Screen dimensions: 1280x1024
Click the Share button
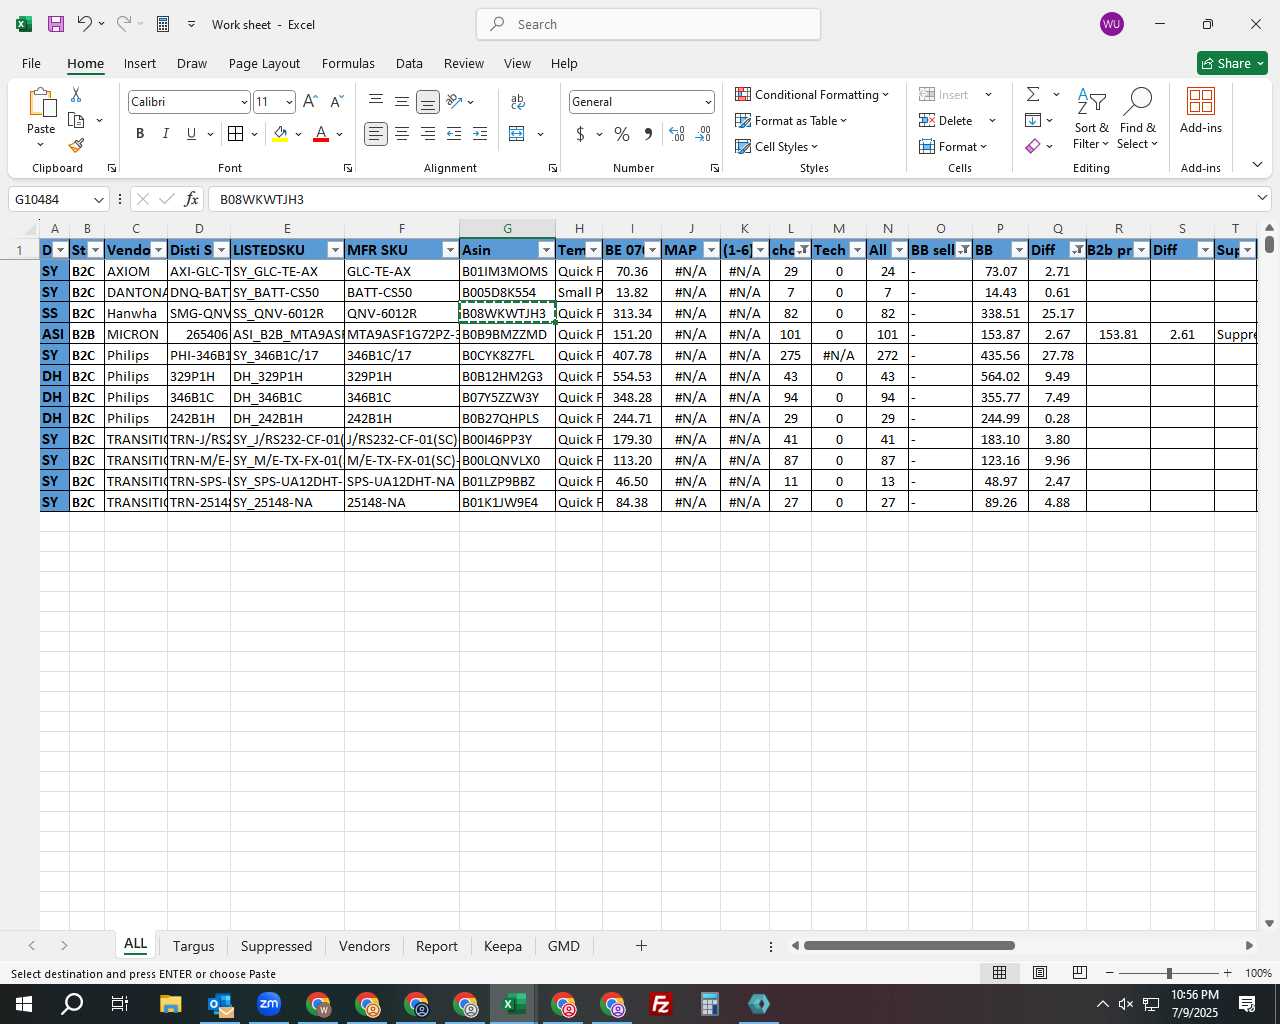(x=1232, y=63)
